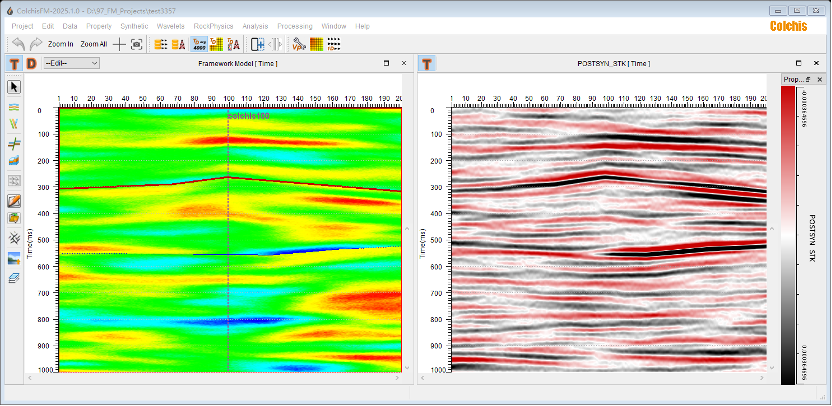Image resolution: width=832 pixels, height=406 pixels.
Task: Click the POSTSYN_STK horizontal scrollbar
Action: [x=593, y=377]
